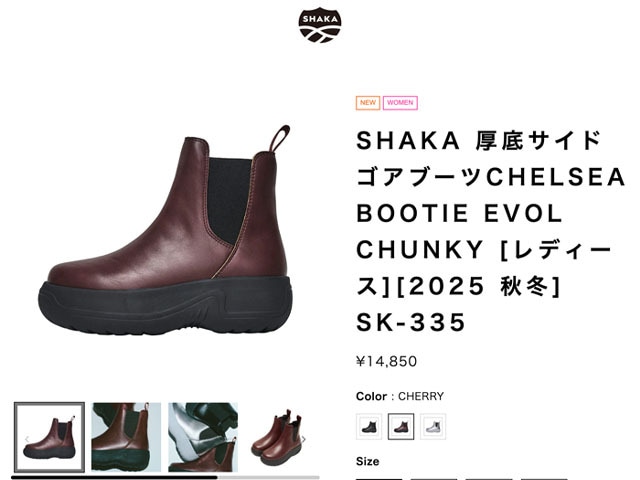The height and width of the screenshot is (480, 640).
Task: Choose the first size button under Size
Action: click(x=379, y=479)
